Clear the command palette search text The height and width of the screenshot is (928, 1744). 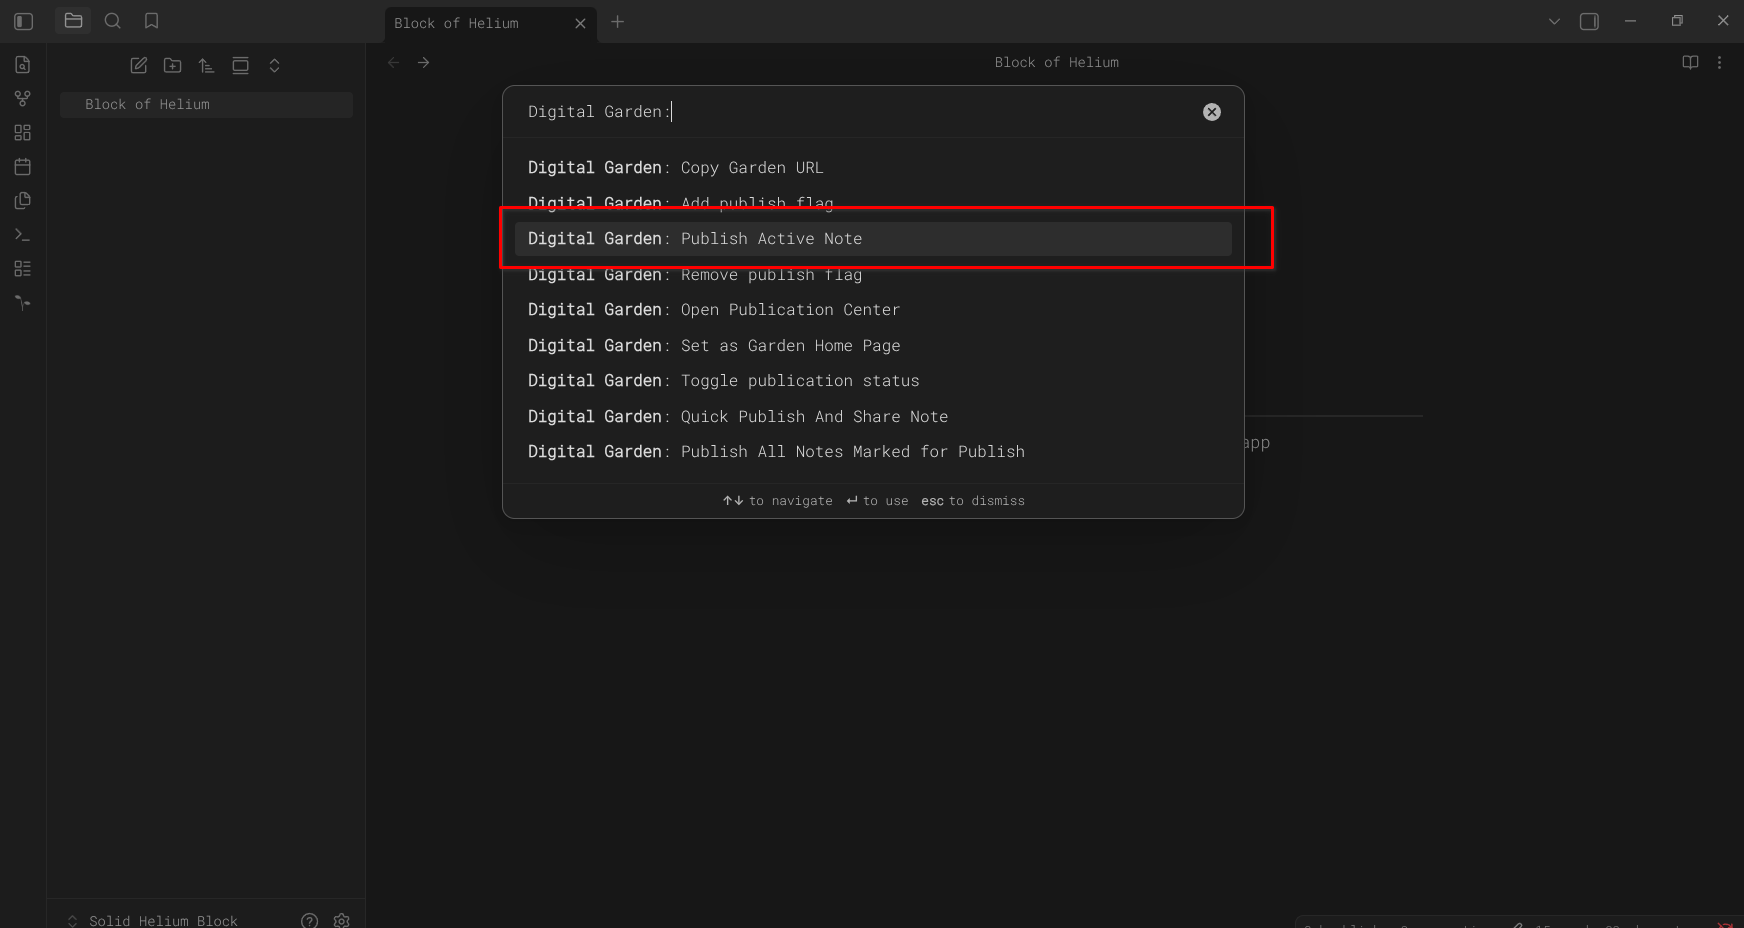(1212, 112)
